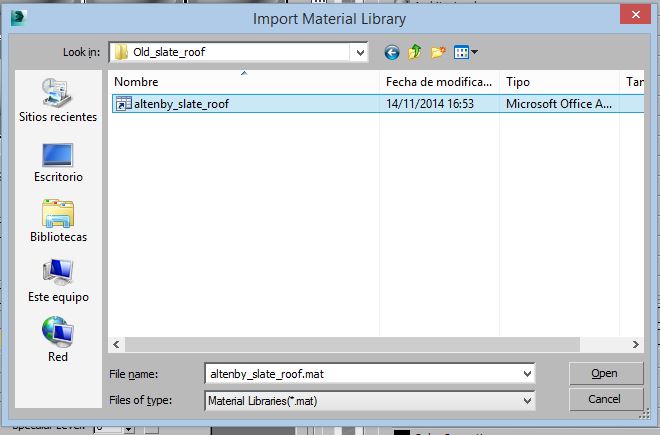Click the Cancel button
The image size is (660, 435).
604,399
